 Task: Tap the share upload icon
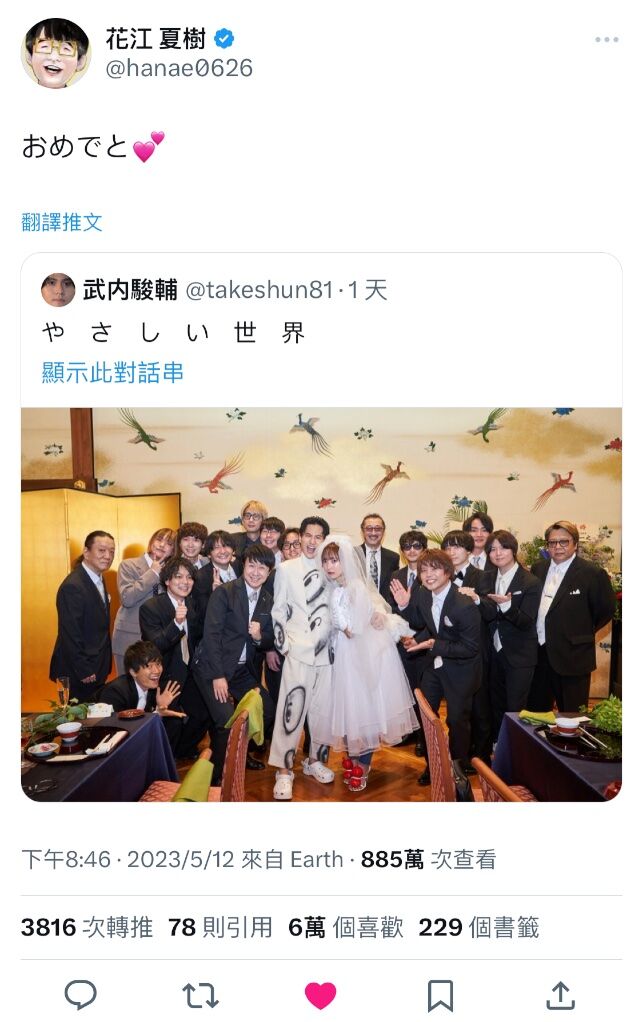click(560, 995)
